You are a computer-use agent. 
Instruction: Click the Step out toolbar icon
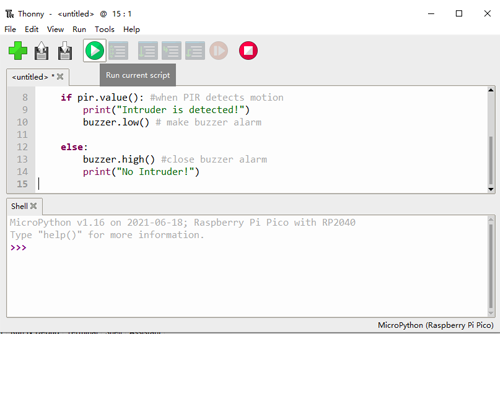click(x=195, y=51)
